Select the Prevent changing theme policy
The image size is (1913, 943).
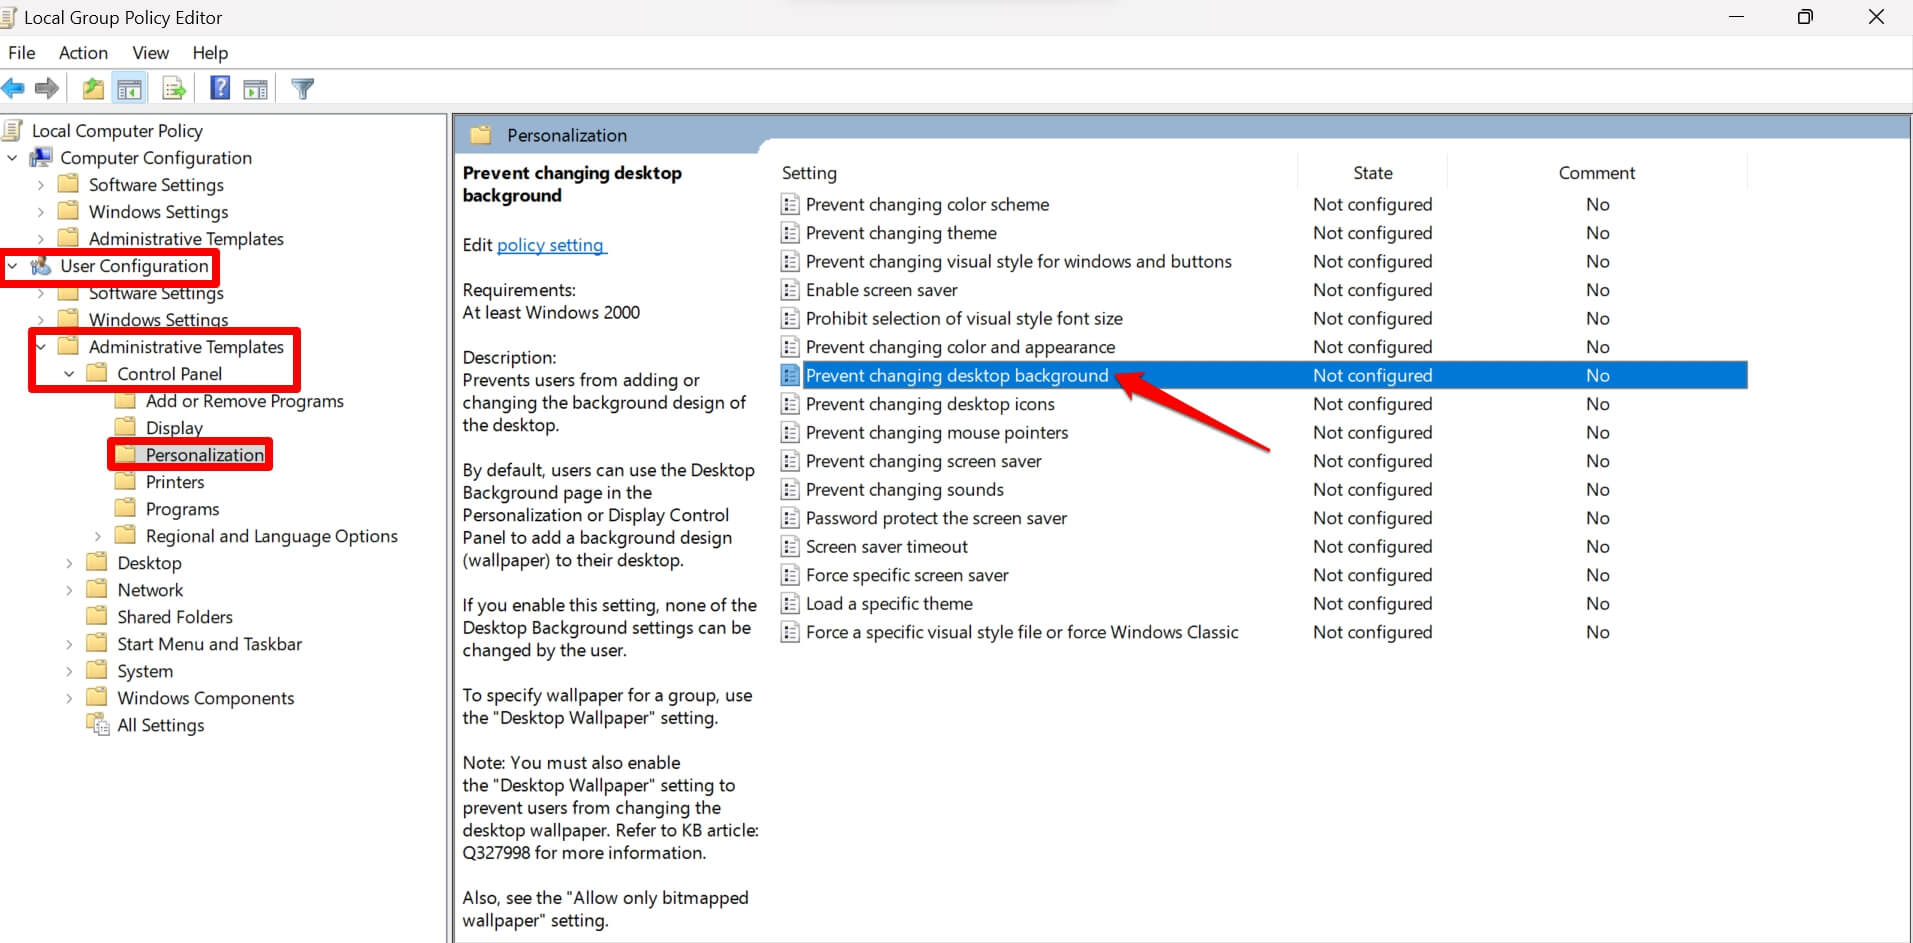pyautogui.click(x=900, y=233)
